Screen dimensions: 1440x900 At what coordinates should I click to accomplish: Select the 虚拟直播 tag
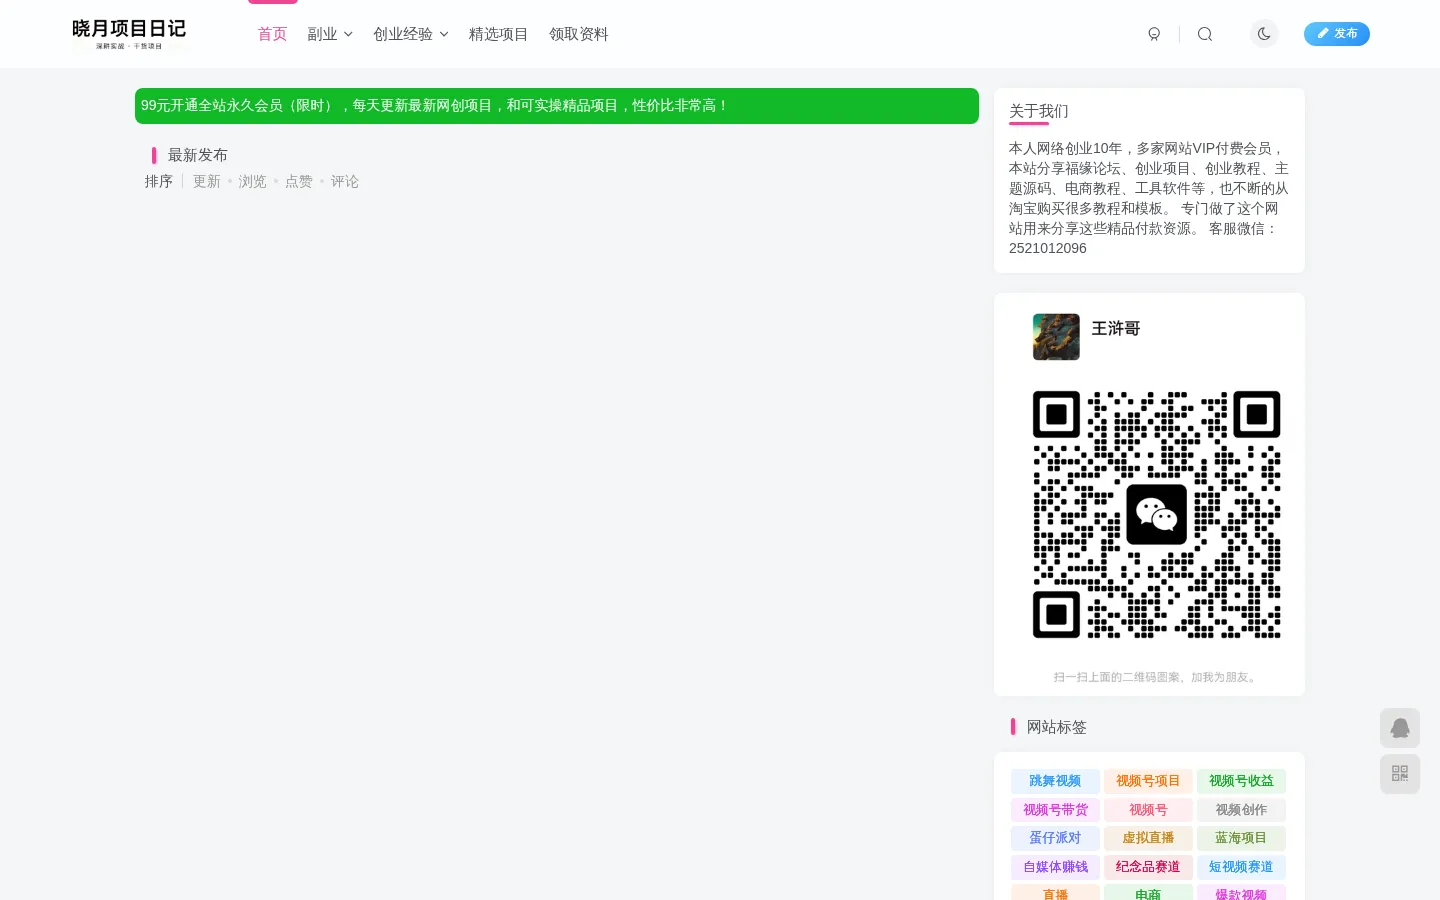pos(1148,838)
